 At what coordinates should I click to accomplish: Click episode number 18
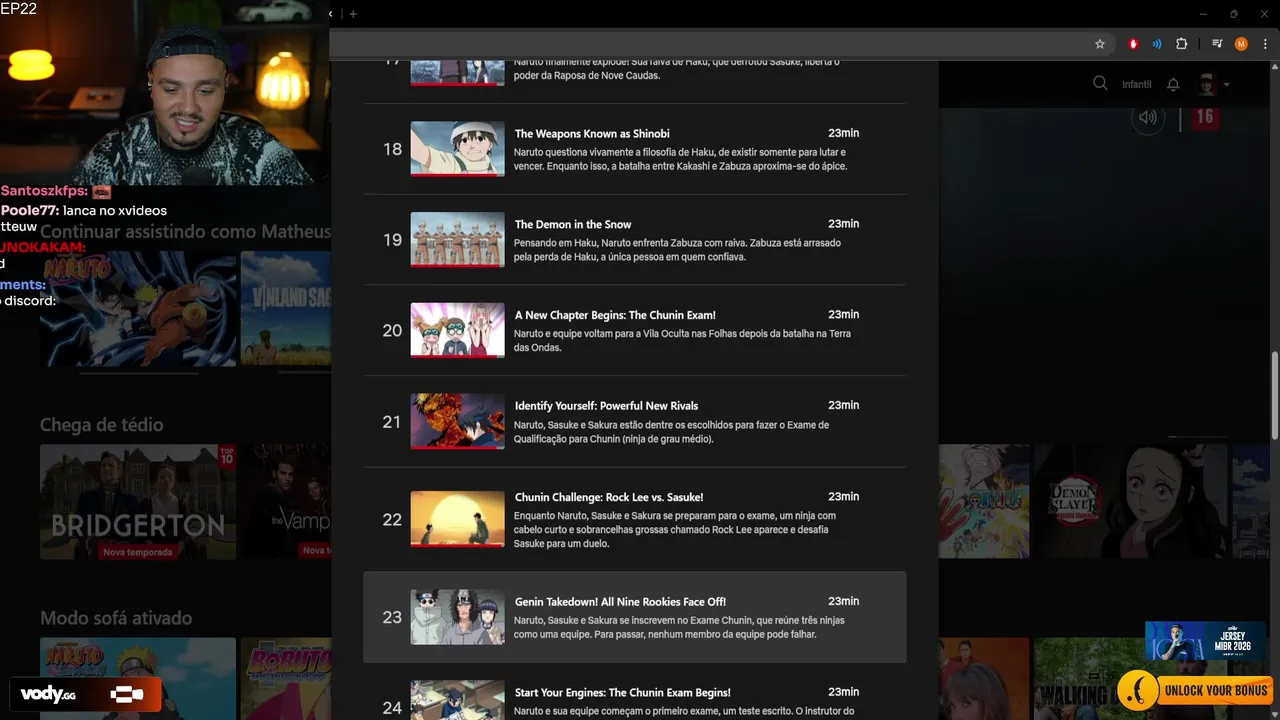point(392,149)
